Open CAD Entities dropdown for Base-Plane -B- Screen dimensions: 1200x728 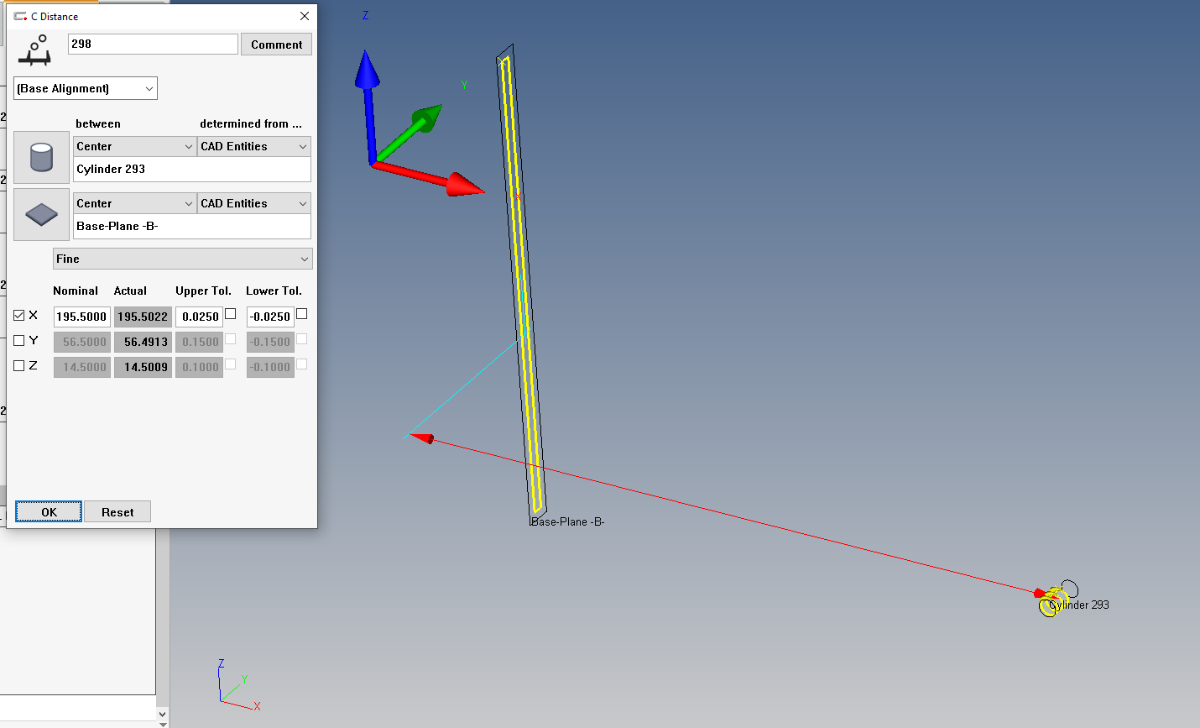[254, 203]
